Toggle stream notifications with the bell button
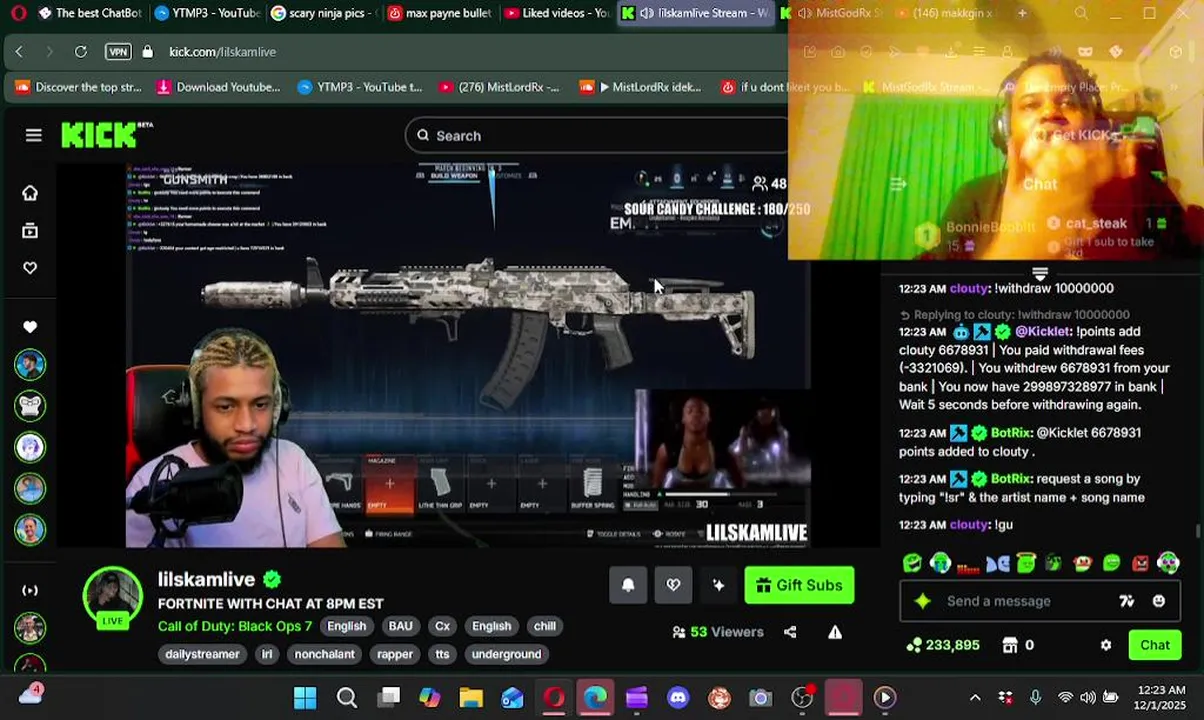 628,585
